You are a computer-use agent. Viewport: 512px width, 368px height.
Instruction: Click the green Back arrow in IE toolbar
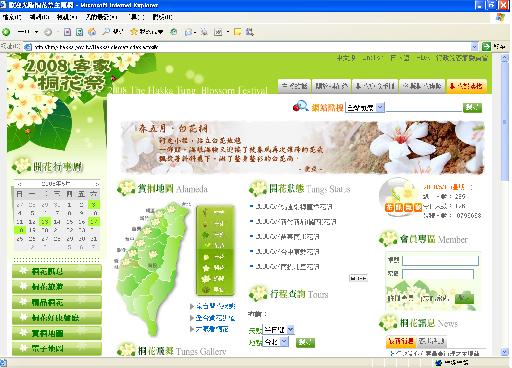(x=6, y=32)
